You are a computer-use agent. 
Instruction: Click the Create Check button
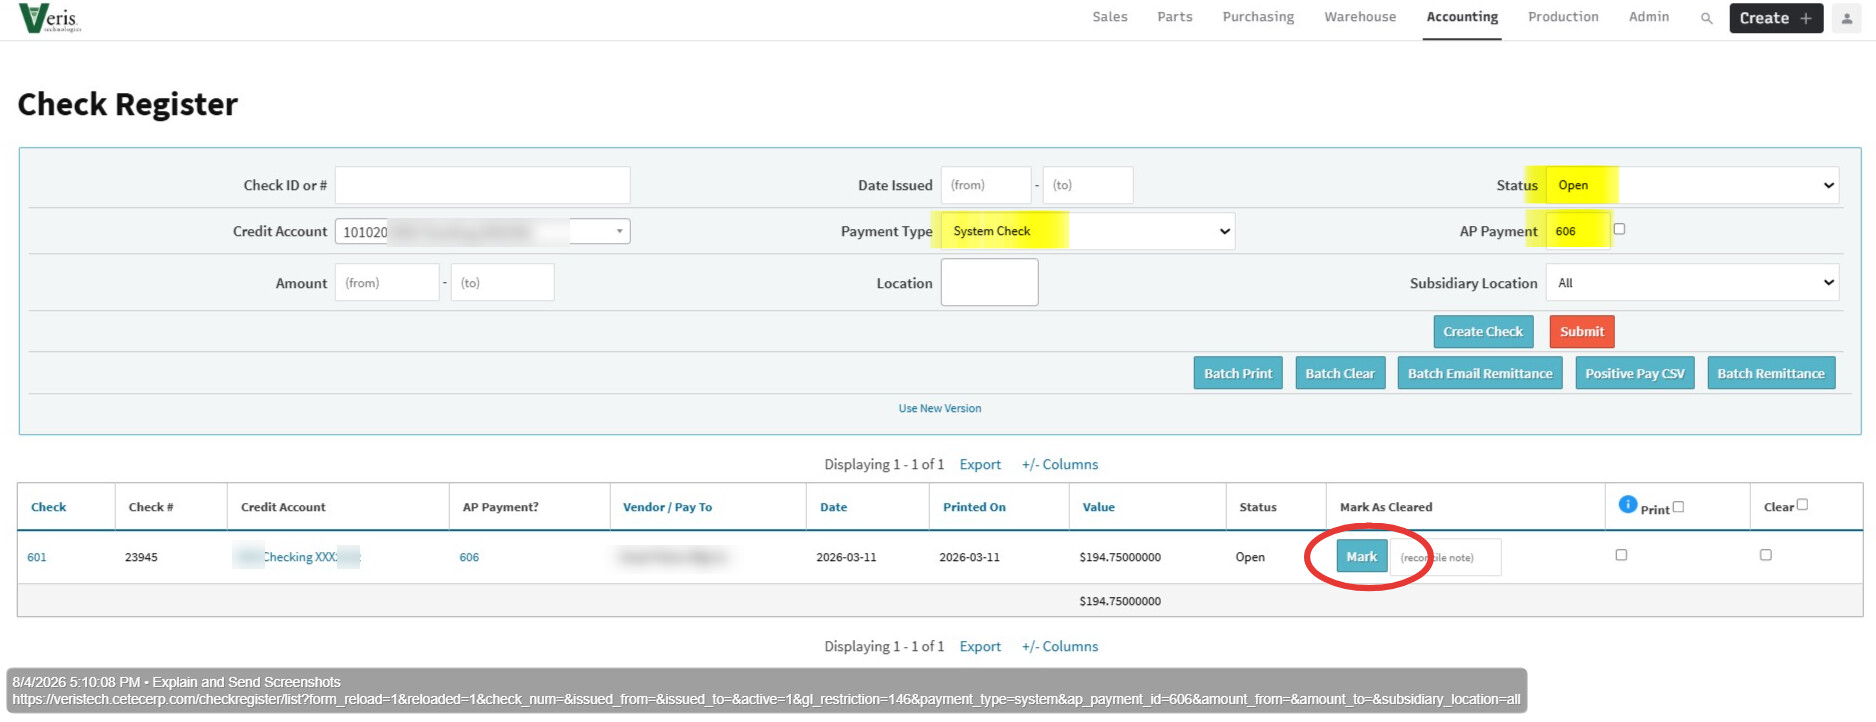pos(1483,332)
